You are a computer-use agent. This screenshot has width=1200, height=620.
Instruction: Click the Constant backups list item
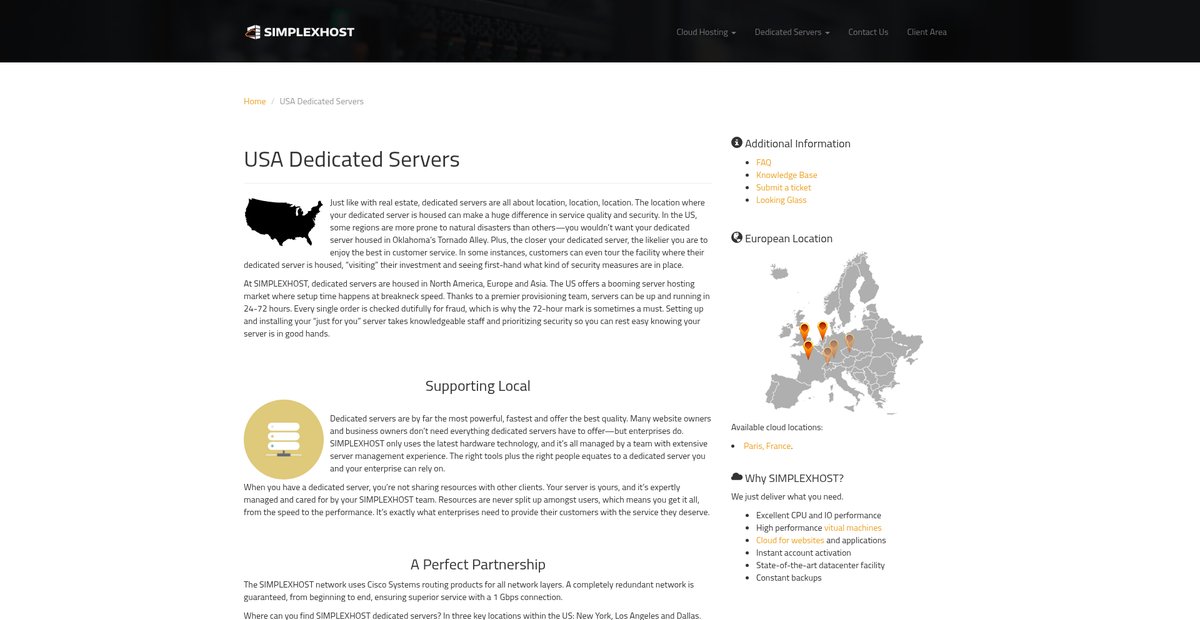pyautogui.click(x=789, y=577)
